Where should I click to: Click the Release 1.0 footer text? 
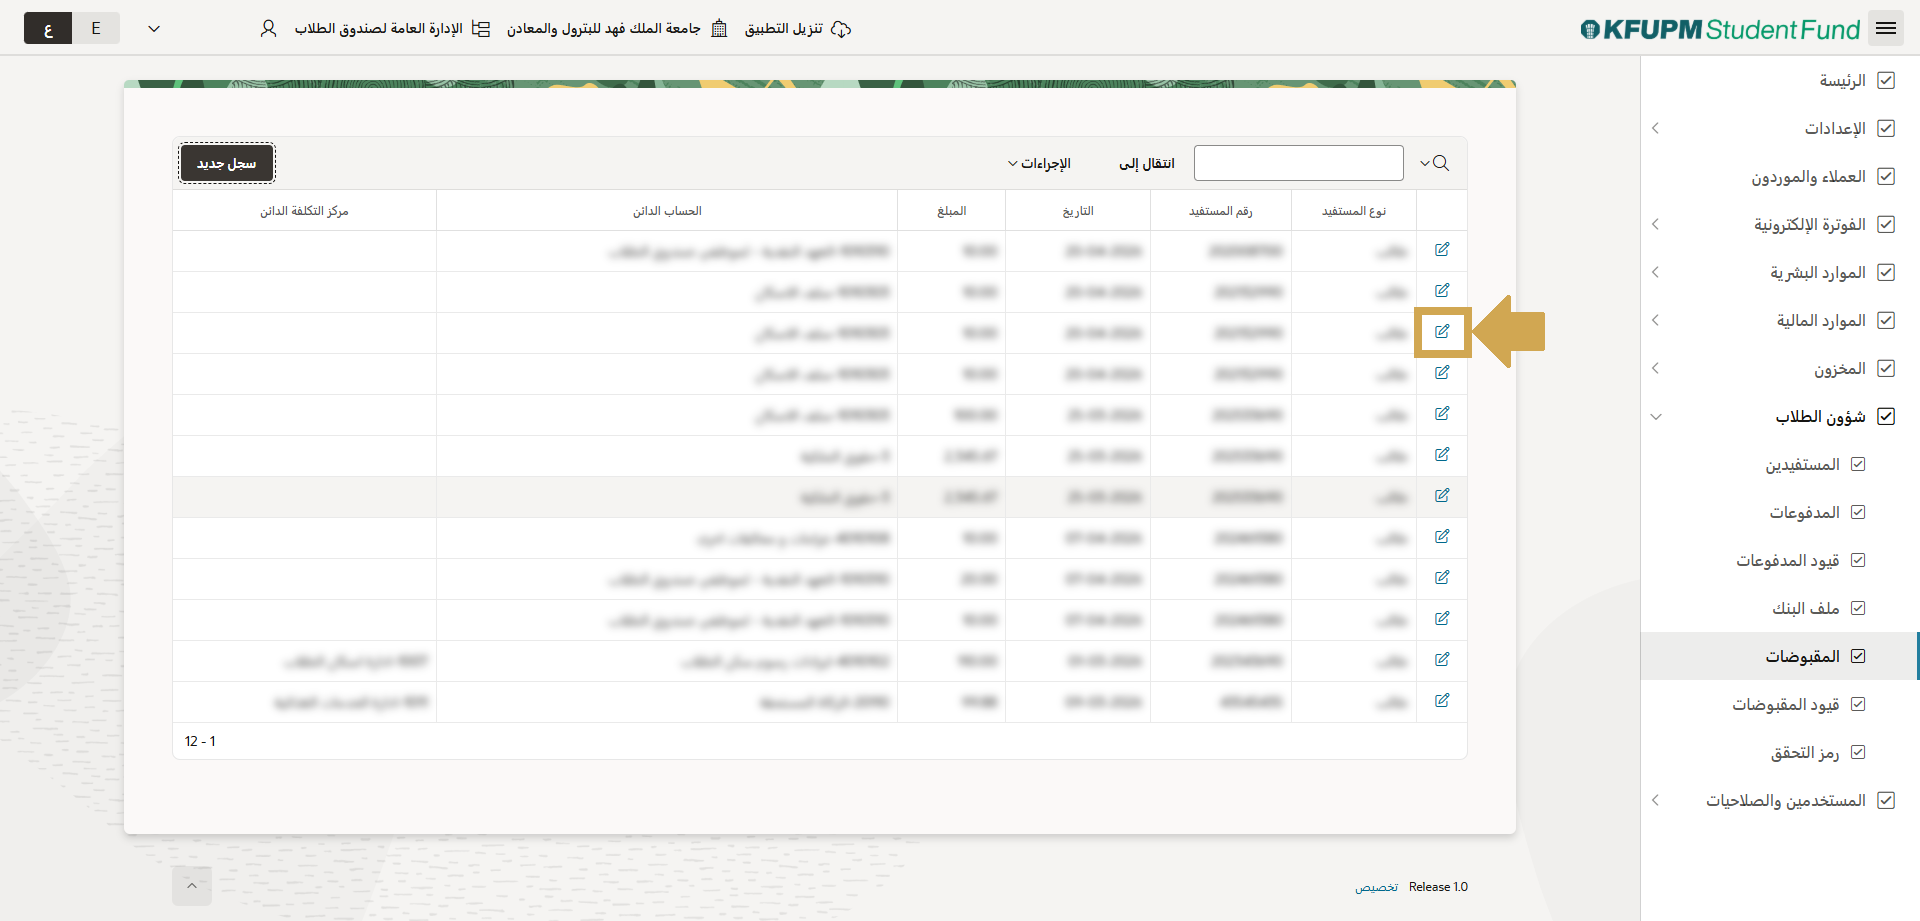coord(1438,887)
